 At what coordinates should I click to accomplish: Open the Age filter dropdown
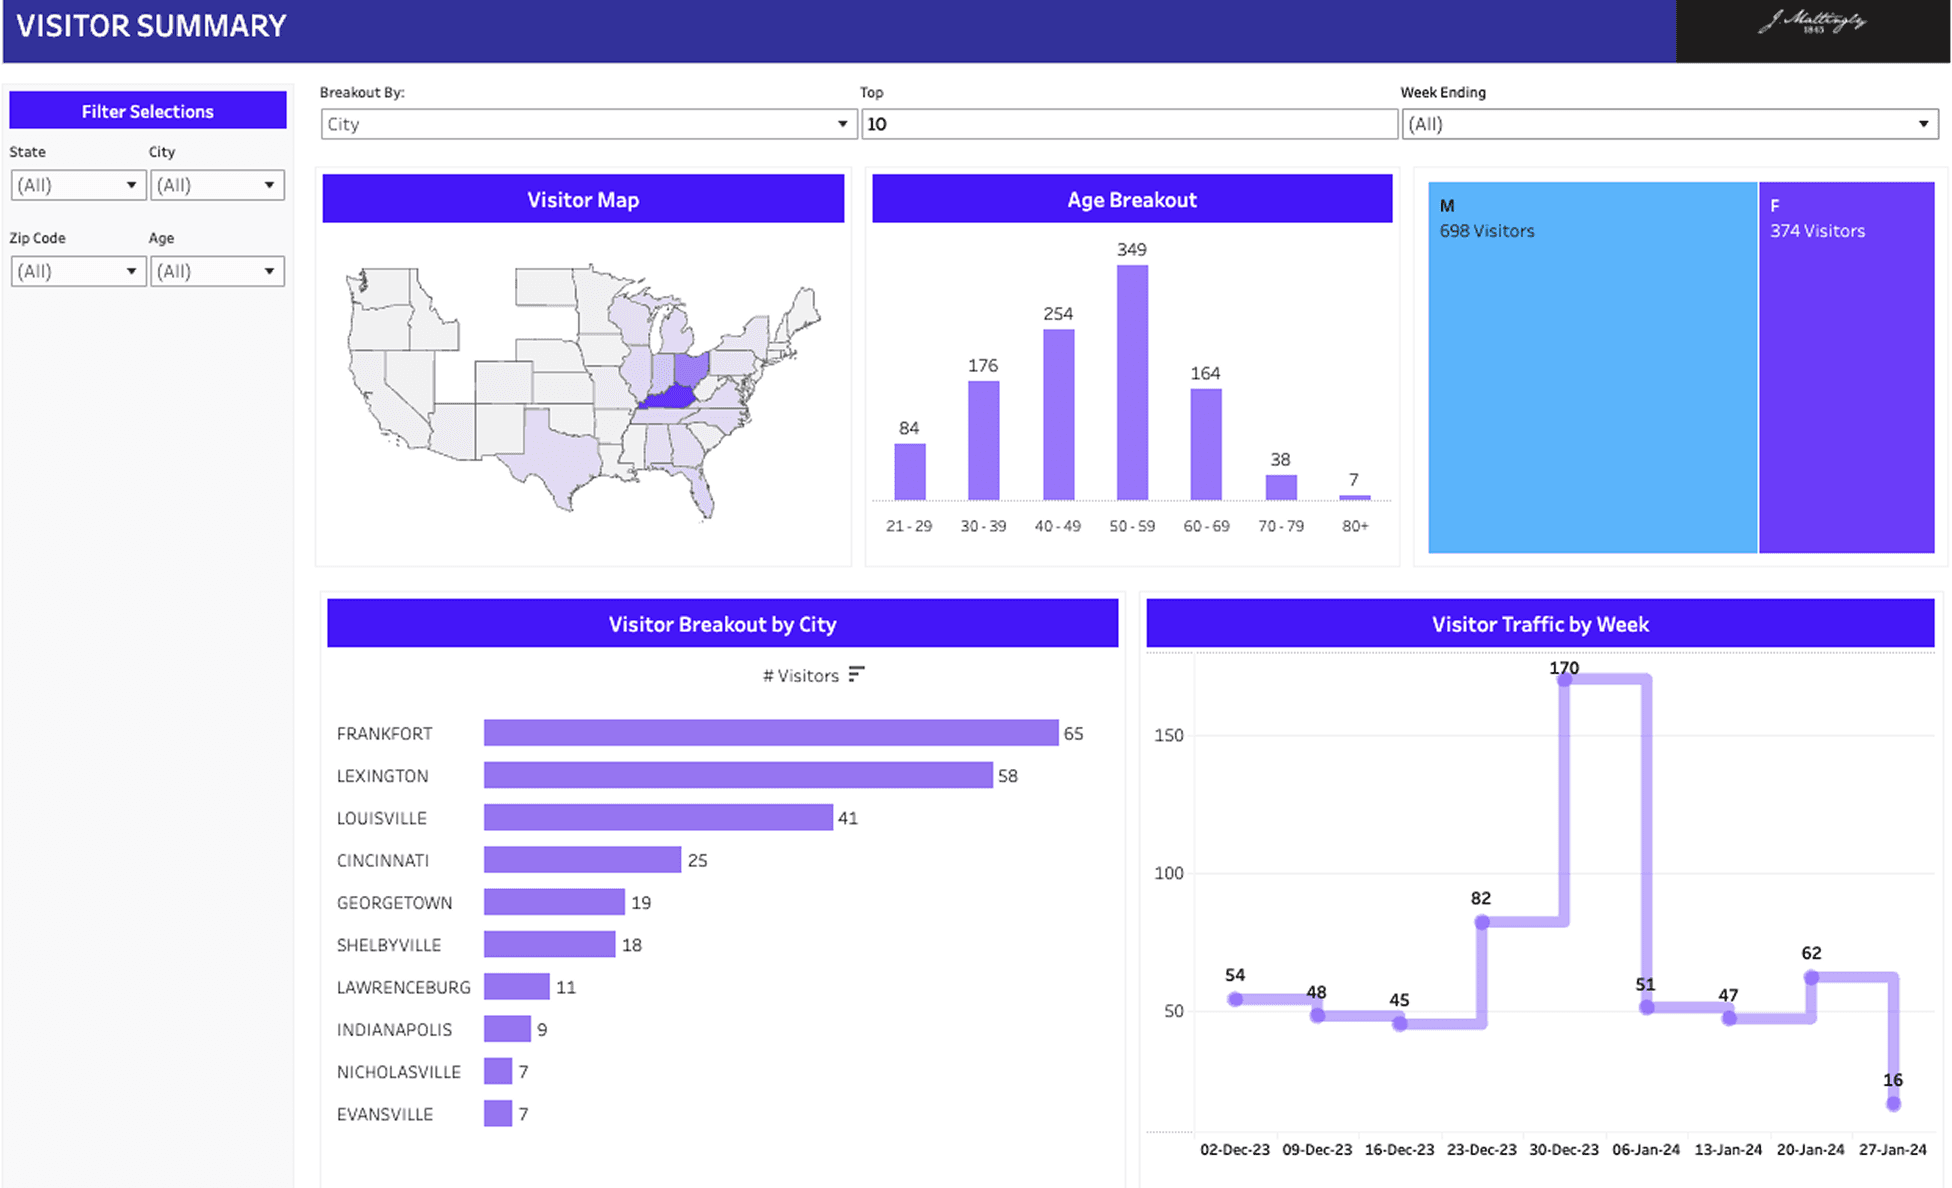217,271
